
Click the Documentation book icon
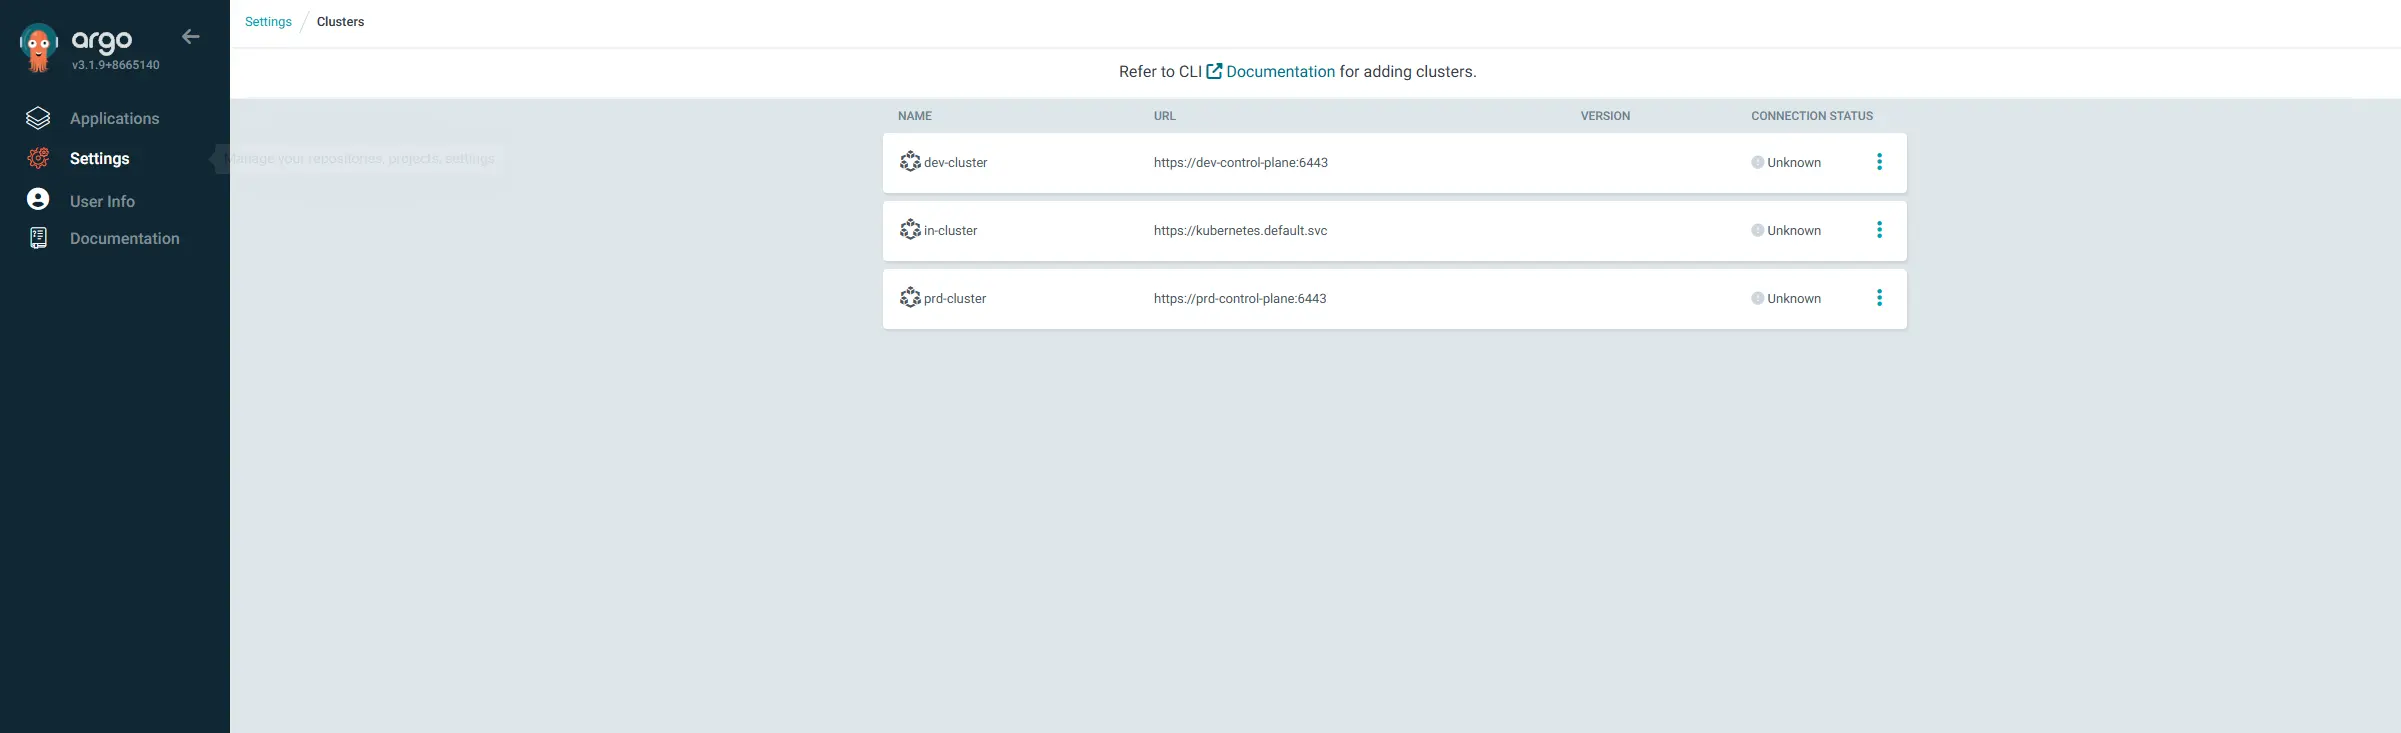38,238
